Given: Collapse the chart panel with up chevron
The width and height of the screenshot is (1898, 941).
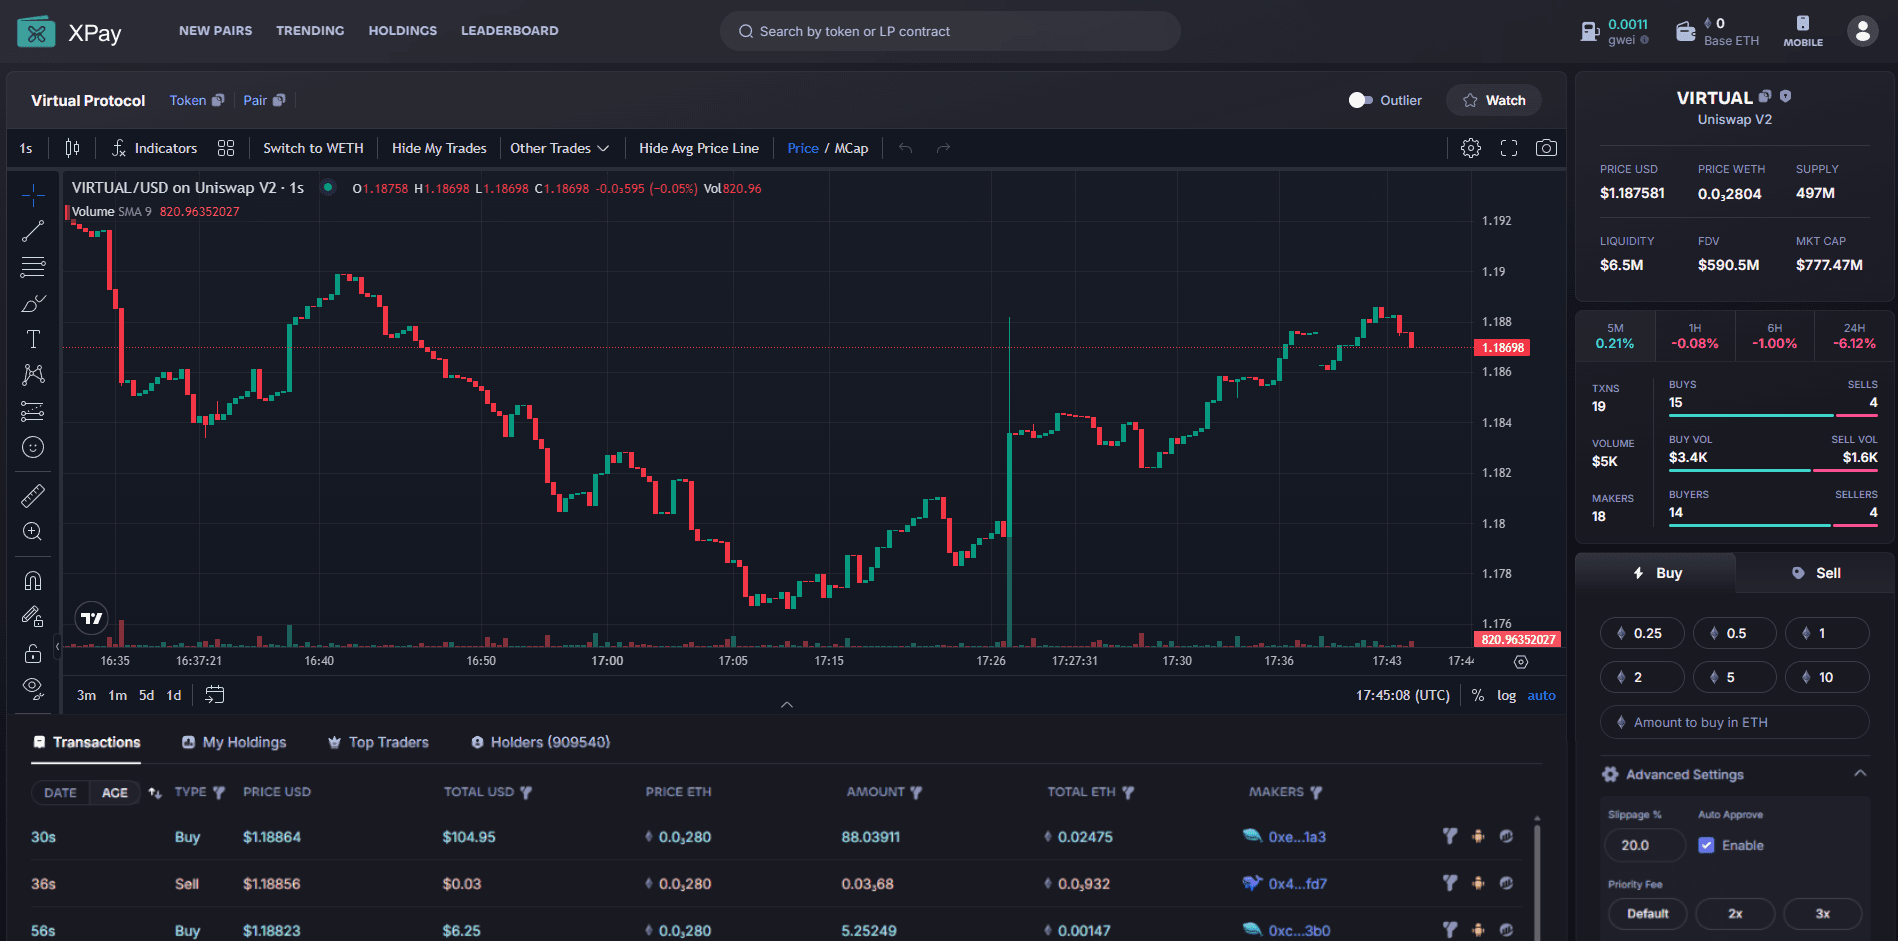Looking at the screenshot, I should click(787, 704).
